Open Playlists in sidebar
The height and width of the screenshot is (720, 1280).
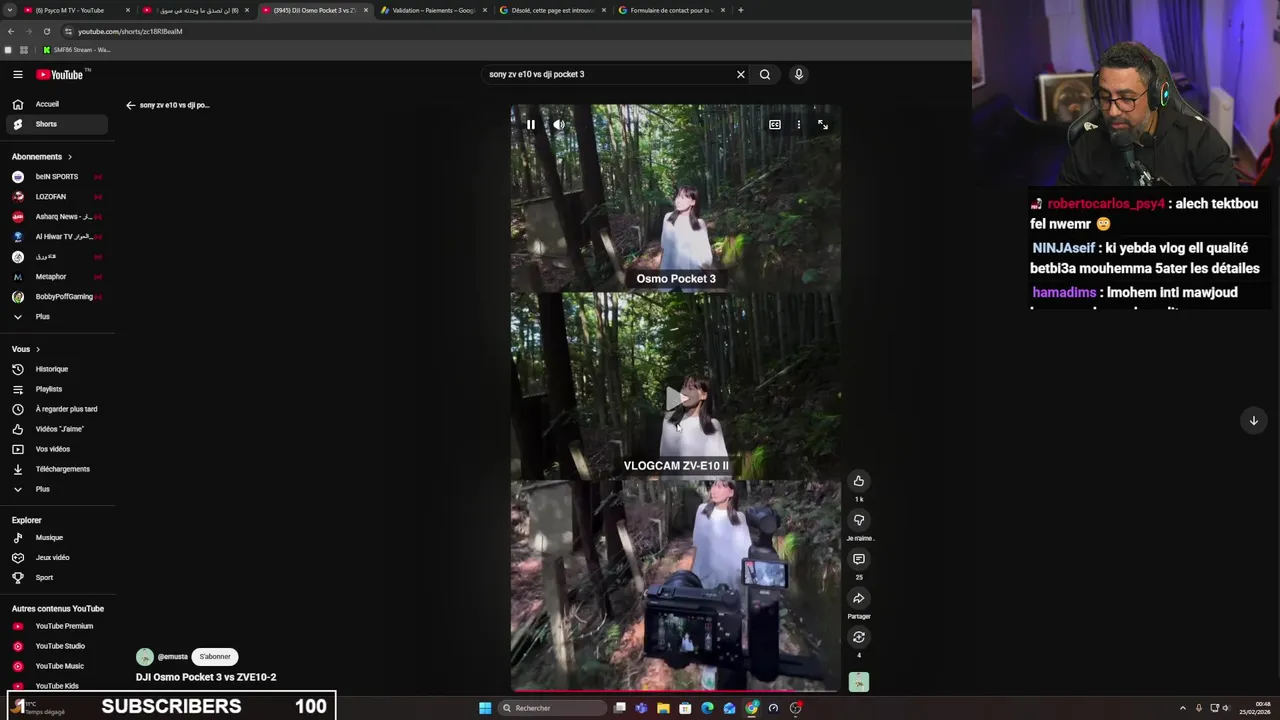[x=49, y=389]
